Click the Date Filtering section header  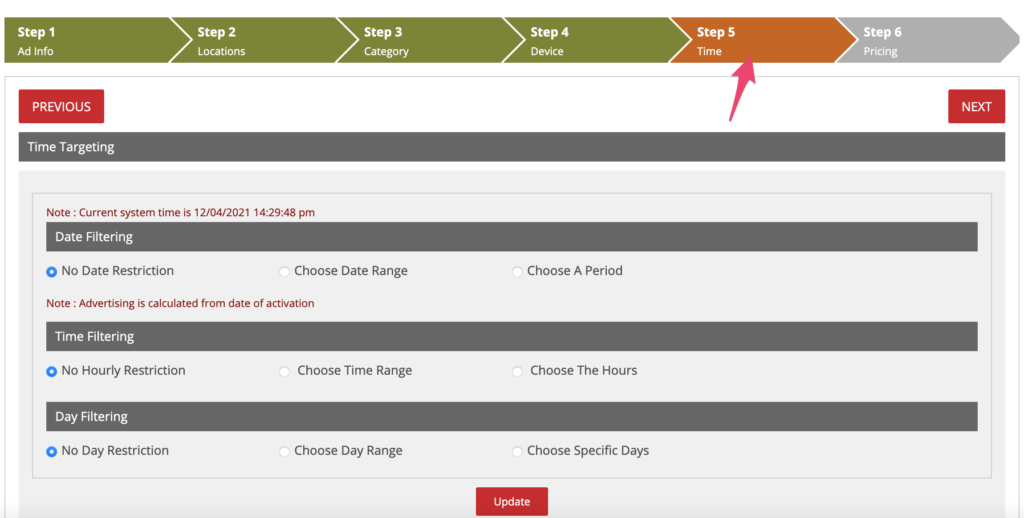[511, 237]
